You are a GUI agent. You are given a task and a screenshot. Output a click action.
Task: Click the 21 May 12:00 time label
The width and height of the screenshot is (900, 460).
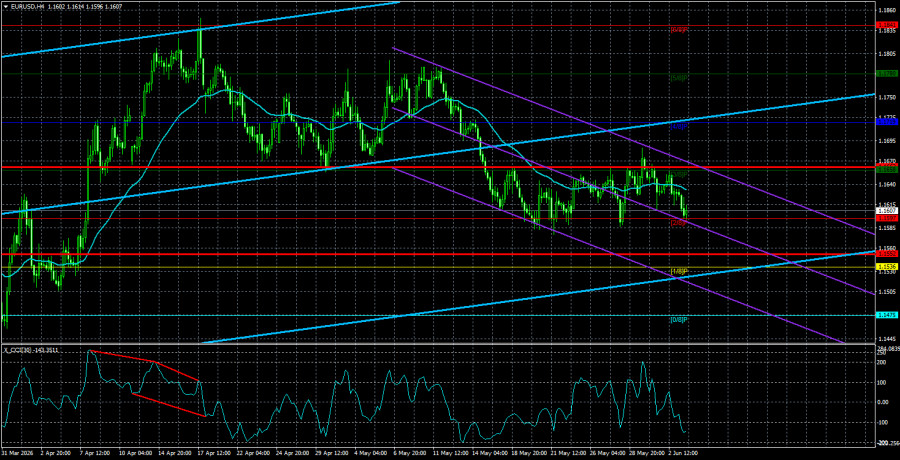tap(566, 453)
